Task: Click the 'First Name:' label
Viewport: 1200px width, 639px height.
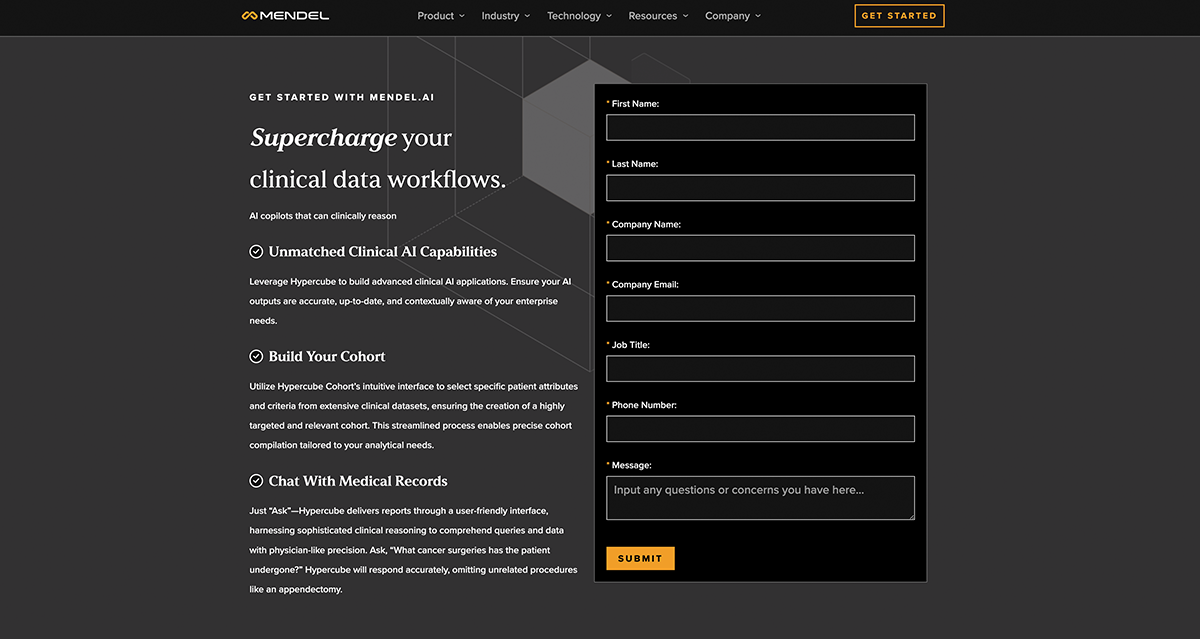Action: [635, 104]
